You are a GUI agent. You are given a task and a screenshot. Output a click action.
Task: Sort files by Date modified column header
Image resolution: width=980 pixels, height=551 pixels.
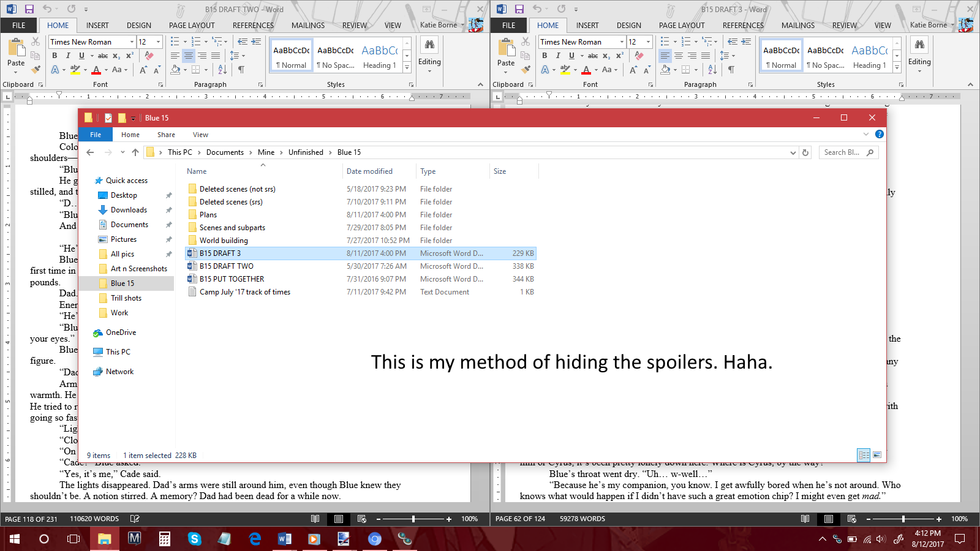pos(370,171)
